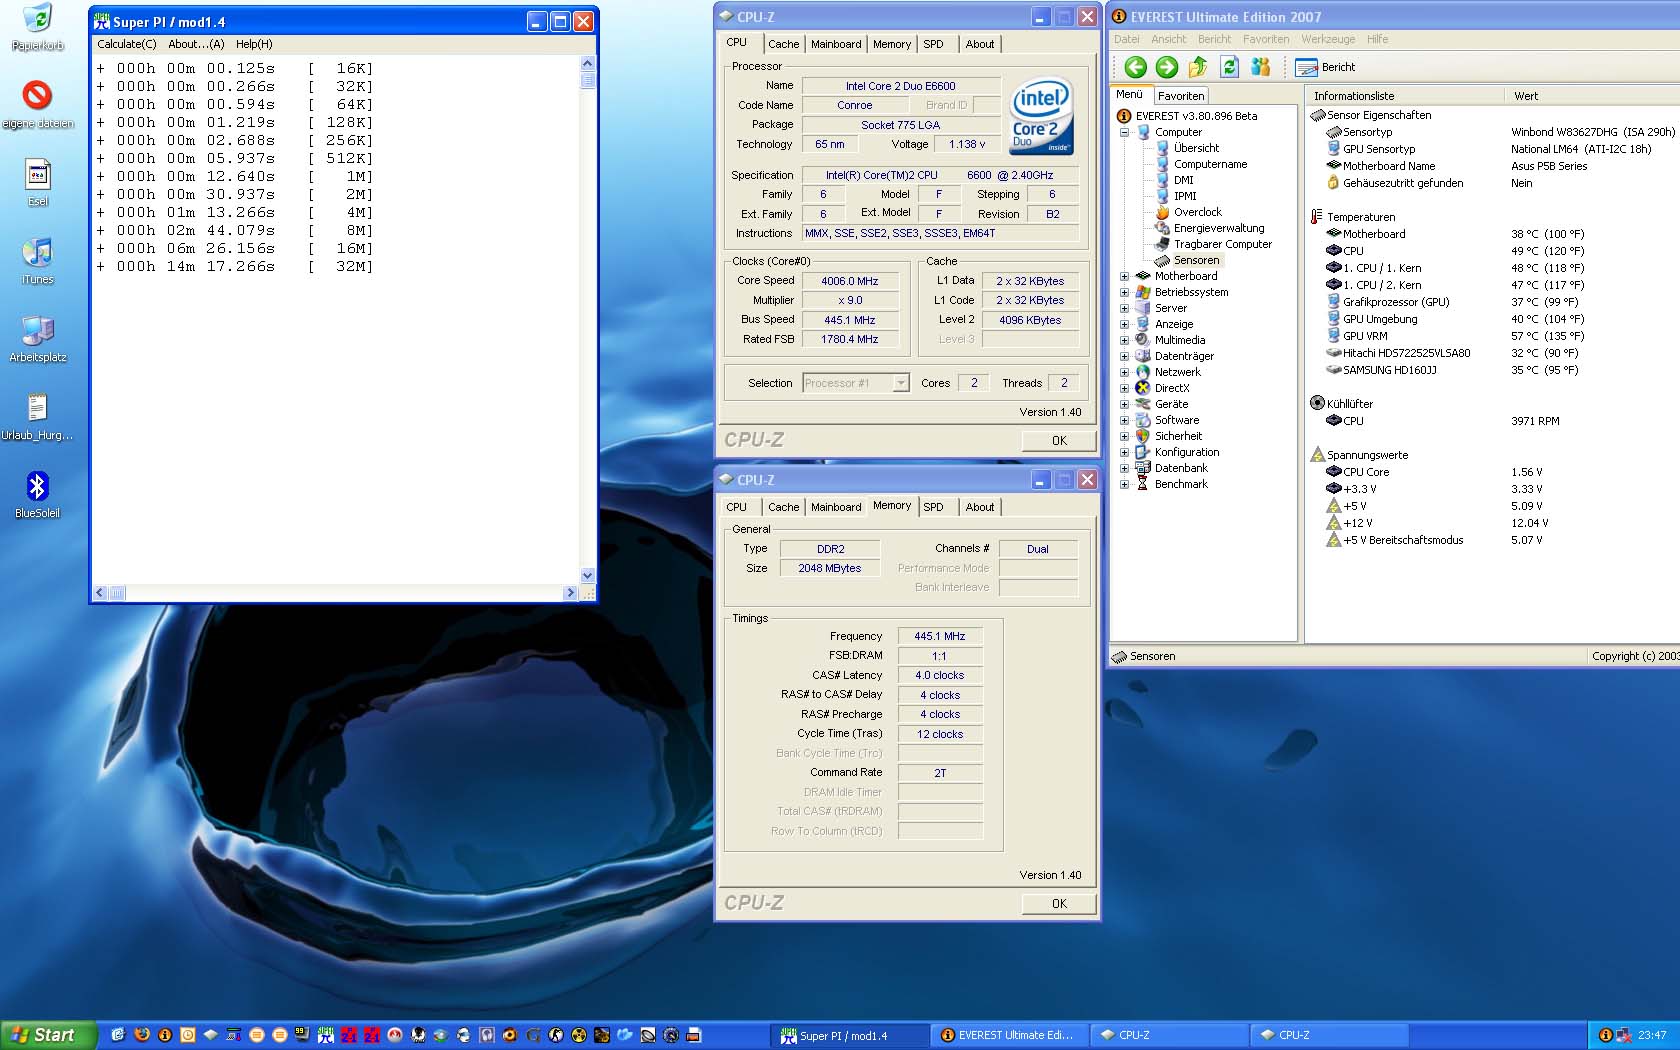Expand the DirectX tree node

pyautogui.click(x=1124, y=388)
